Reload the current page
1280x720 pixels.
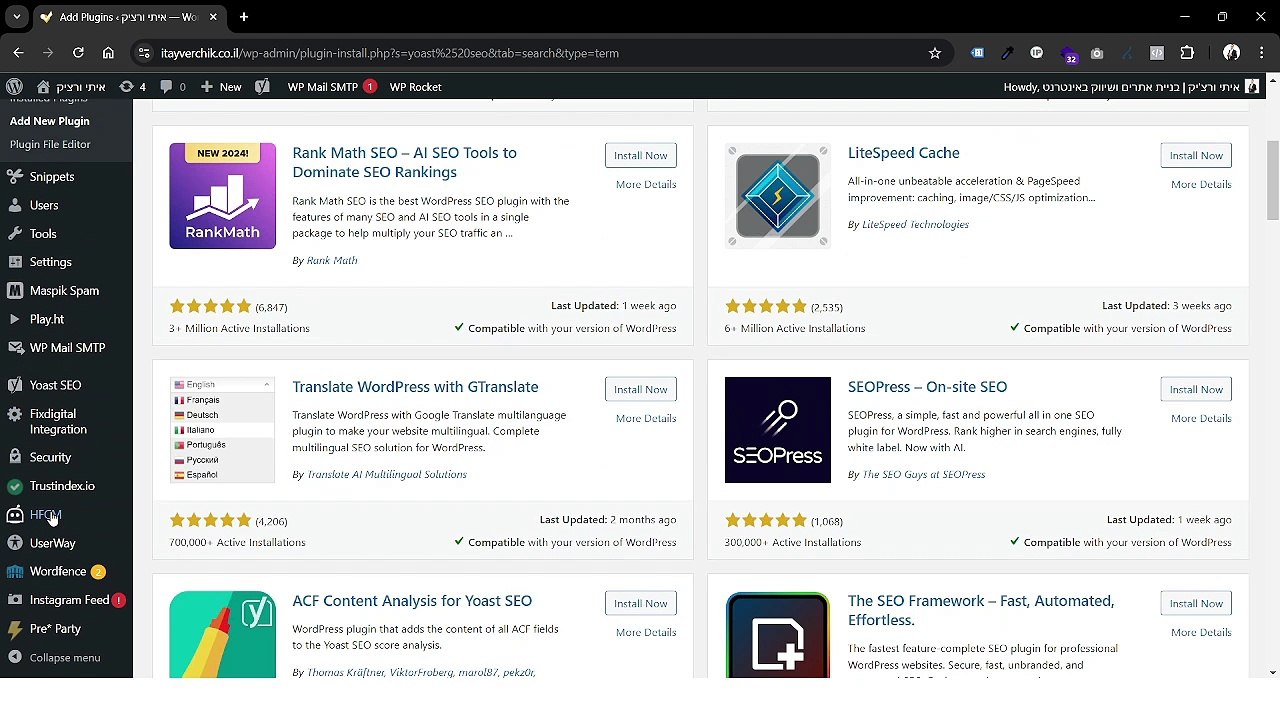tap(78, 53)
